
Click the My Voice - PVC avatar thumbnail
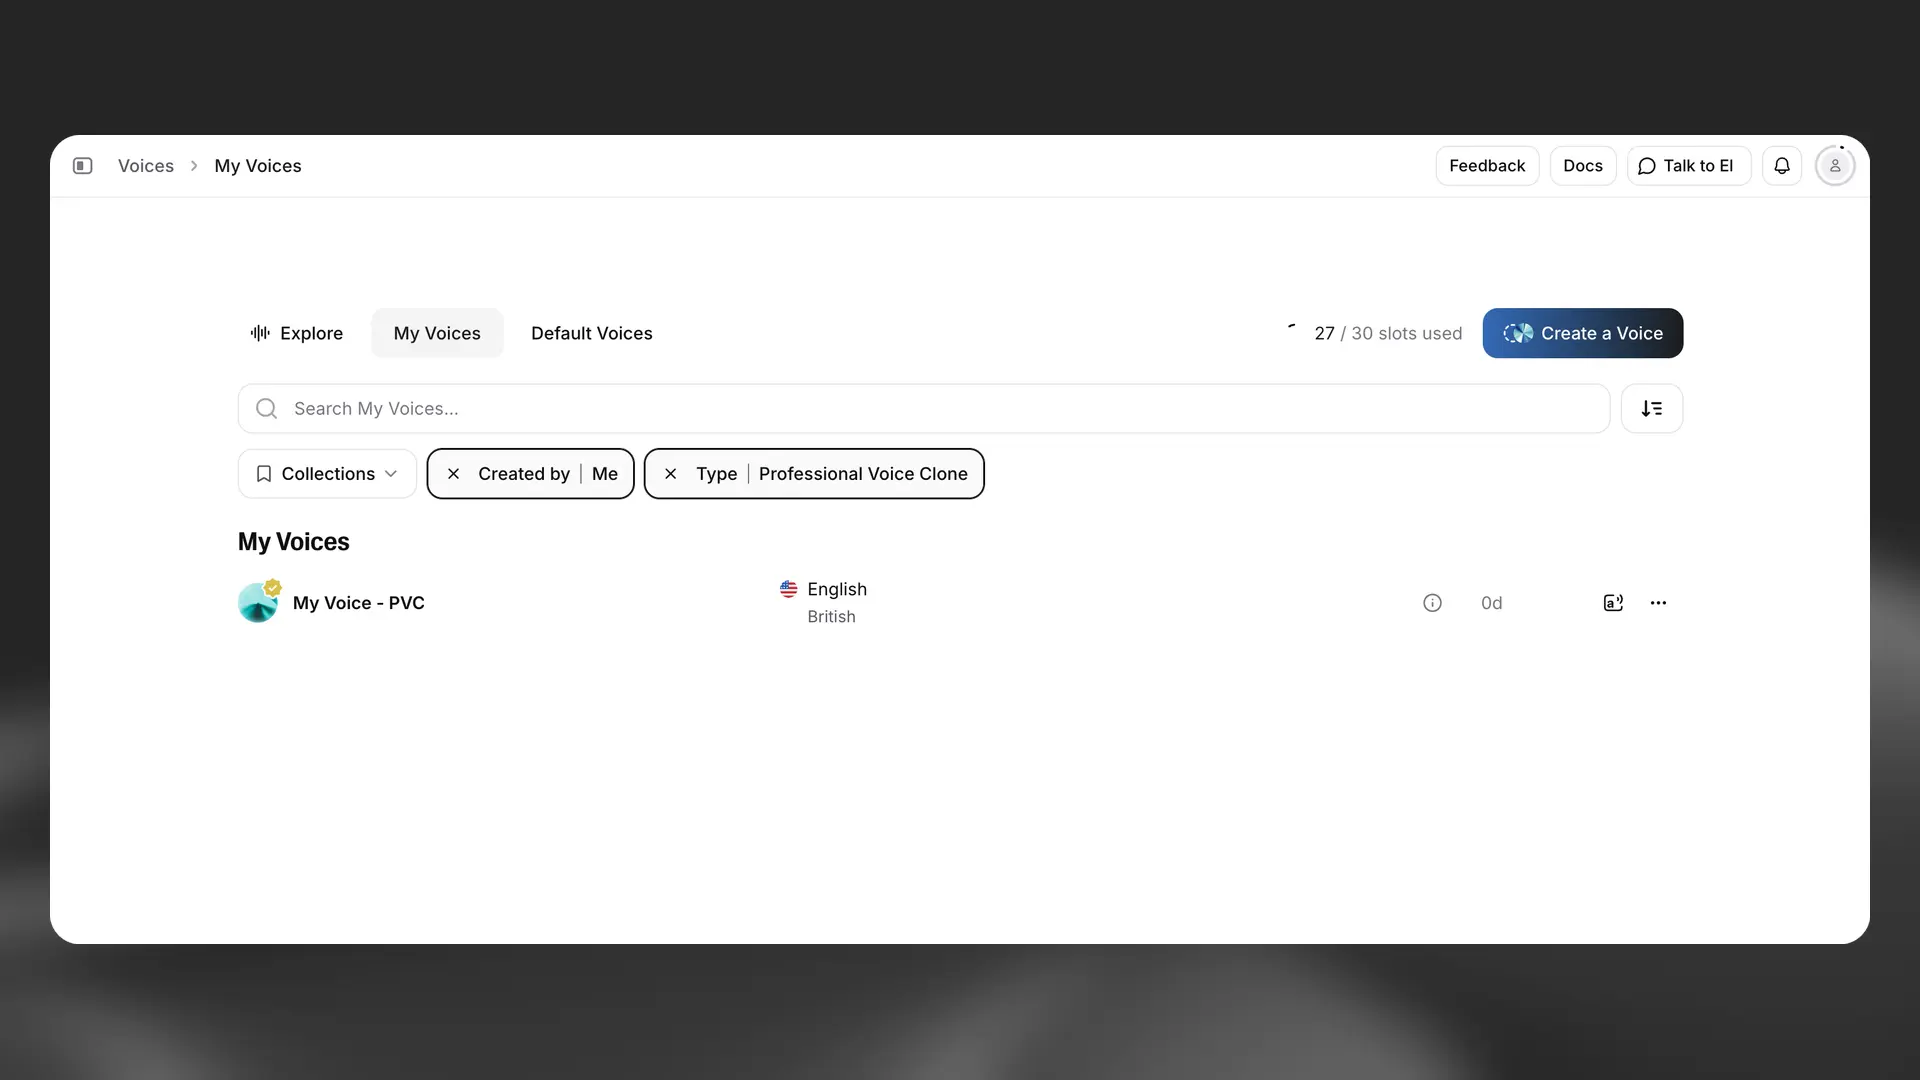point(259,602)
